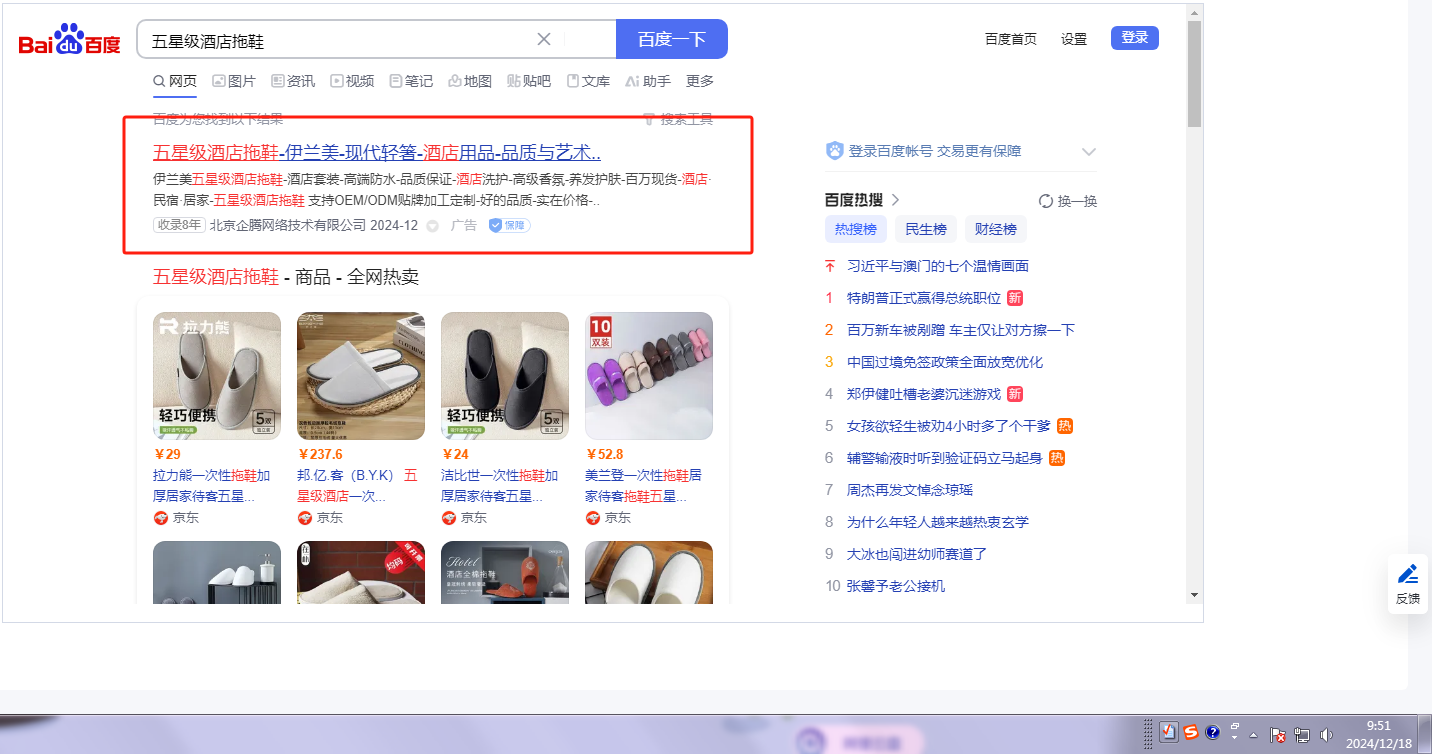Open the 反馈 feedback pencil icon

pos(1408,574)
